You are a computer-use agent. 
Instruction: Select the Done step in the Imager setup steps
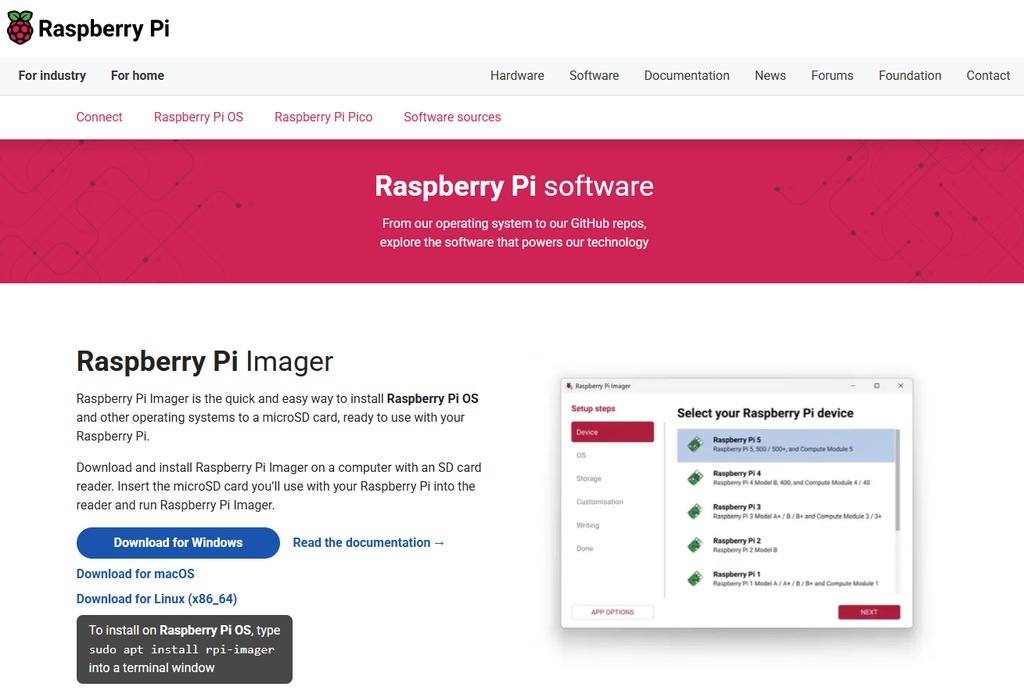click(x=584, y=549)
